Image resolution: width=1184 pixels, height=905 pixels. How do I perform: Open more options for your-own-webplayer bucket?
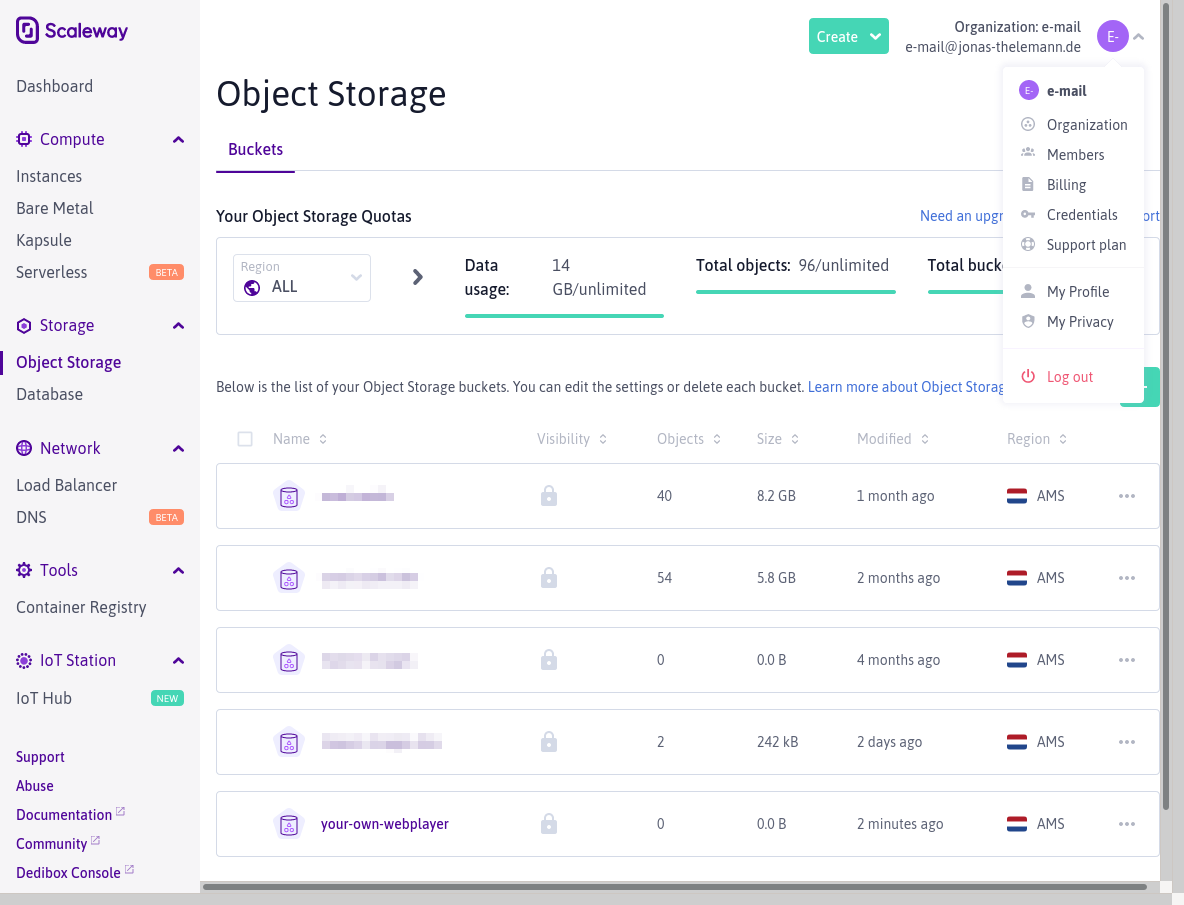pyautogui.click(x=1127, y=823)
